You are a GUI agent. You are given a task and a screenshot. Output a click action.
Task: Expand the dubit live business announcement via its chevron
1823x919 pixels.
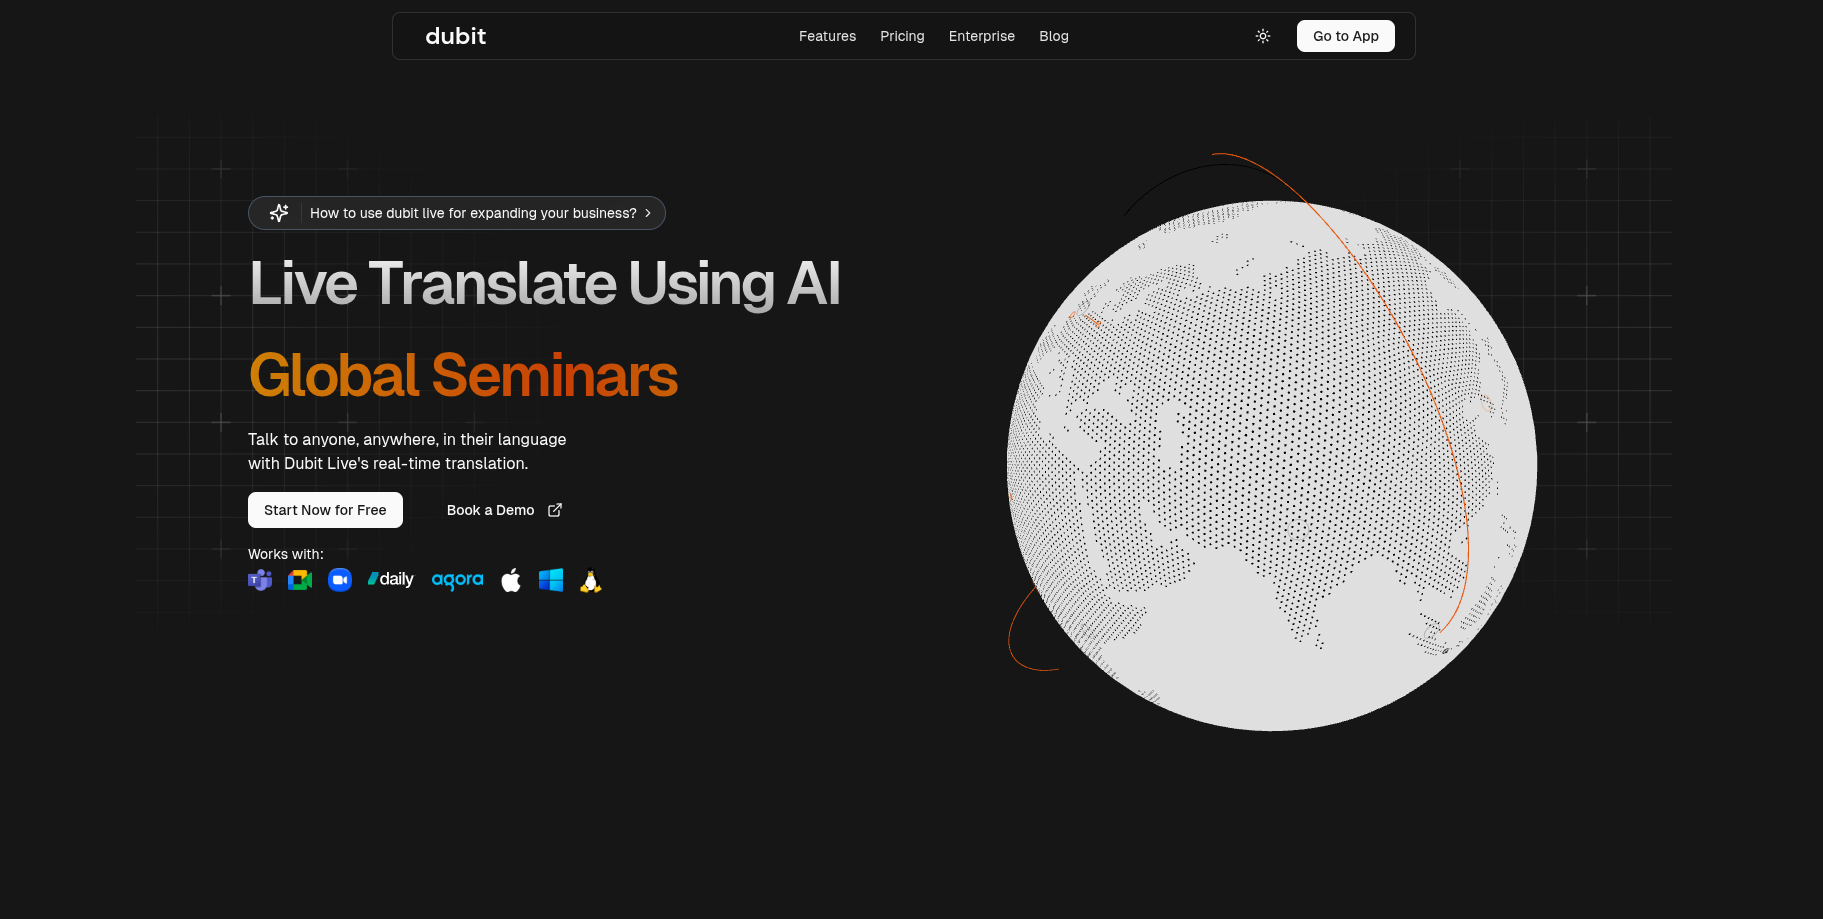click(648, 213)
